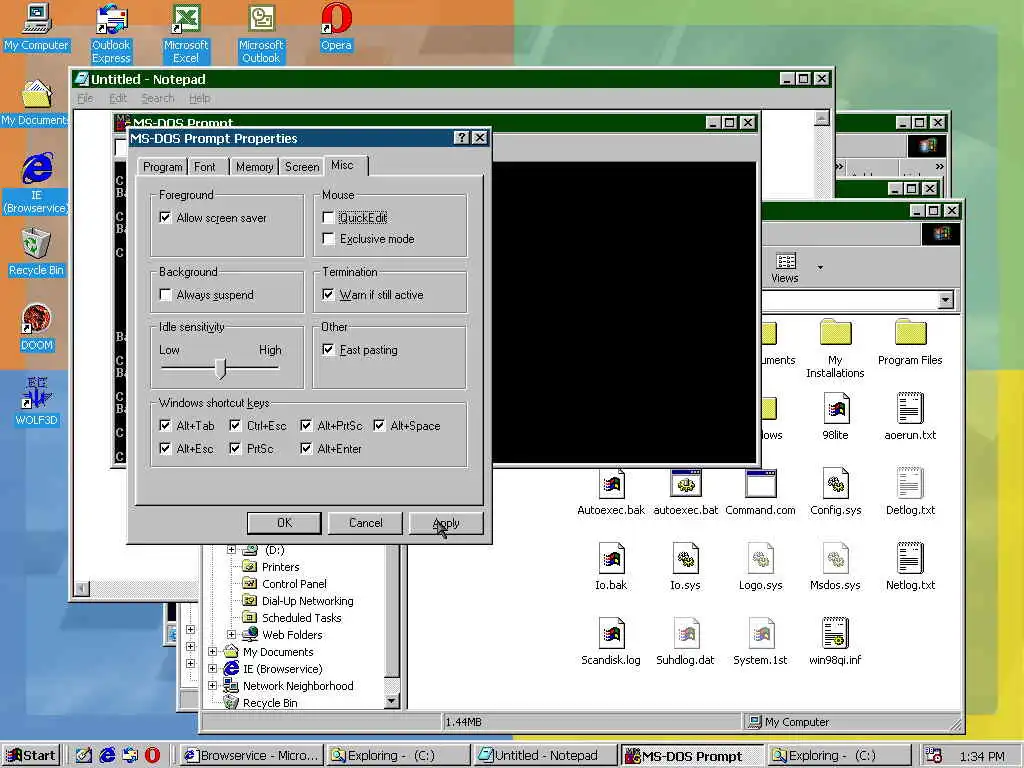Expand the (D:) drive in folder tree
1024x768 pixels.
(x=231, y=550)
